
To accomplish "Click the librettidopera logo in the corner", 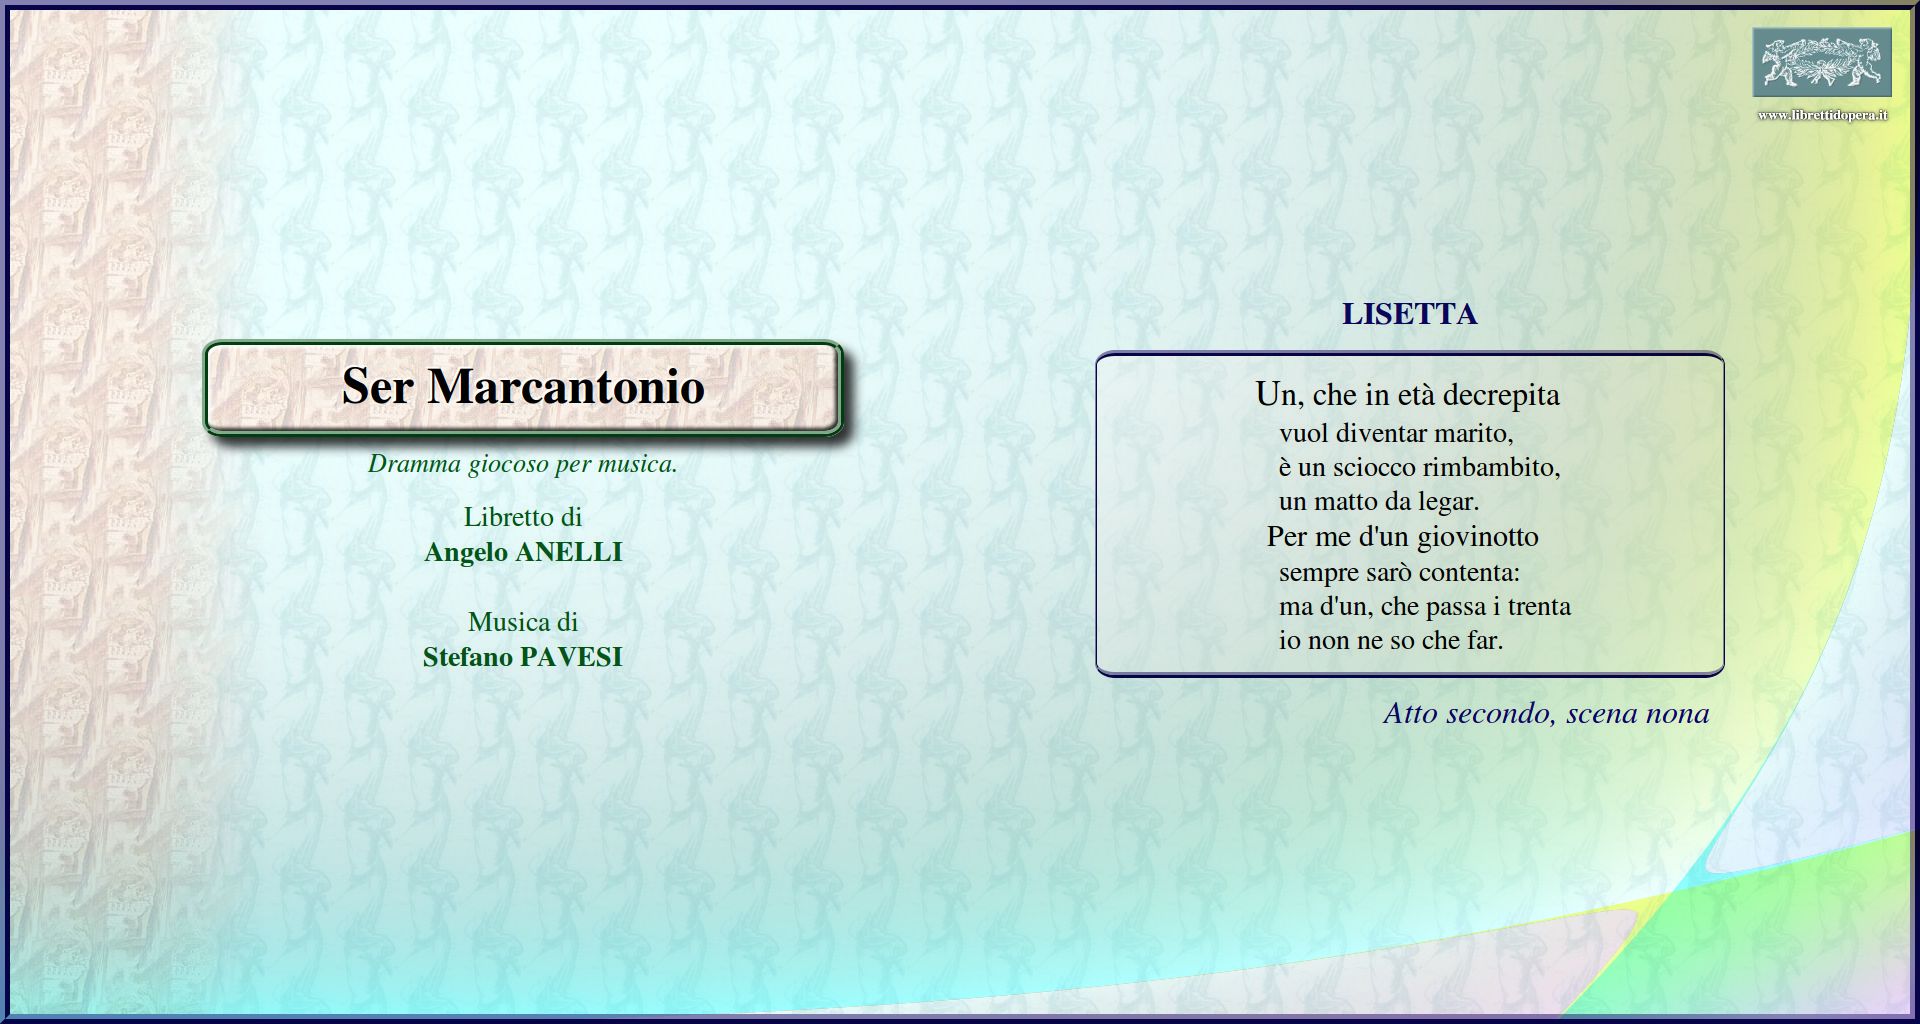I will tap(1821, 62).
